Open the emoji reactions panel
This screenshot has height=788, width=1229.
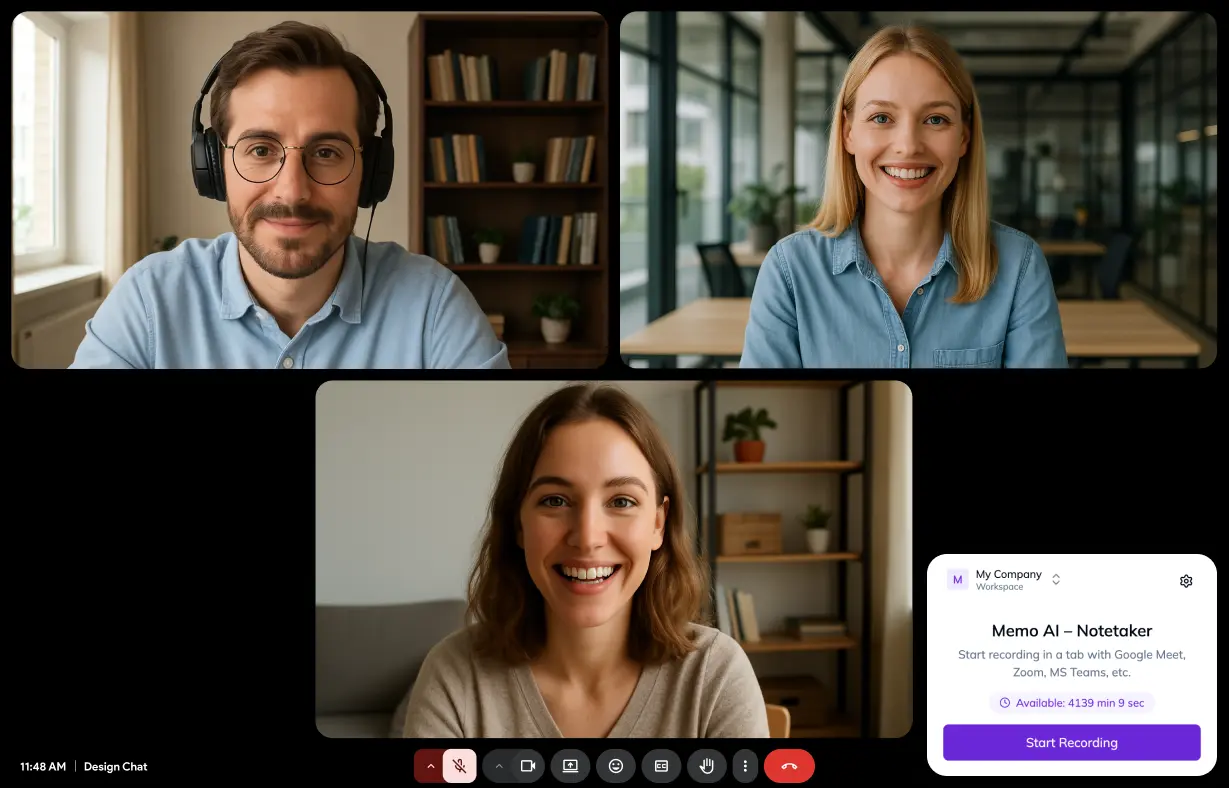pyautogui.click(x=616, y=765)
